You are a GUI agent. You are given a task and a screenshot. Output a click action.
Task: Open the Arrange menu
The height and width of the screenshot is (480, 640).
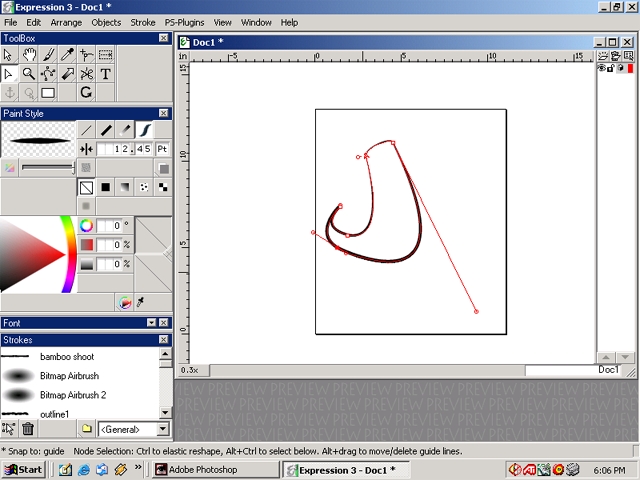click(x=66, y=22)
